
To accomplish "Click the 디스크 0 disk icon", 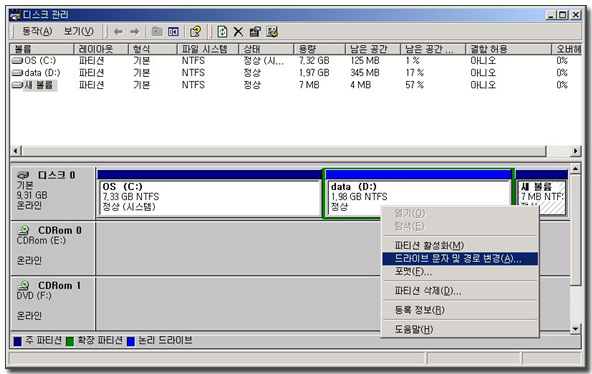I will 23,175.
